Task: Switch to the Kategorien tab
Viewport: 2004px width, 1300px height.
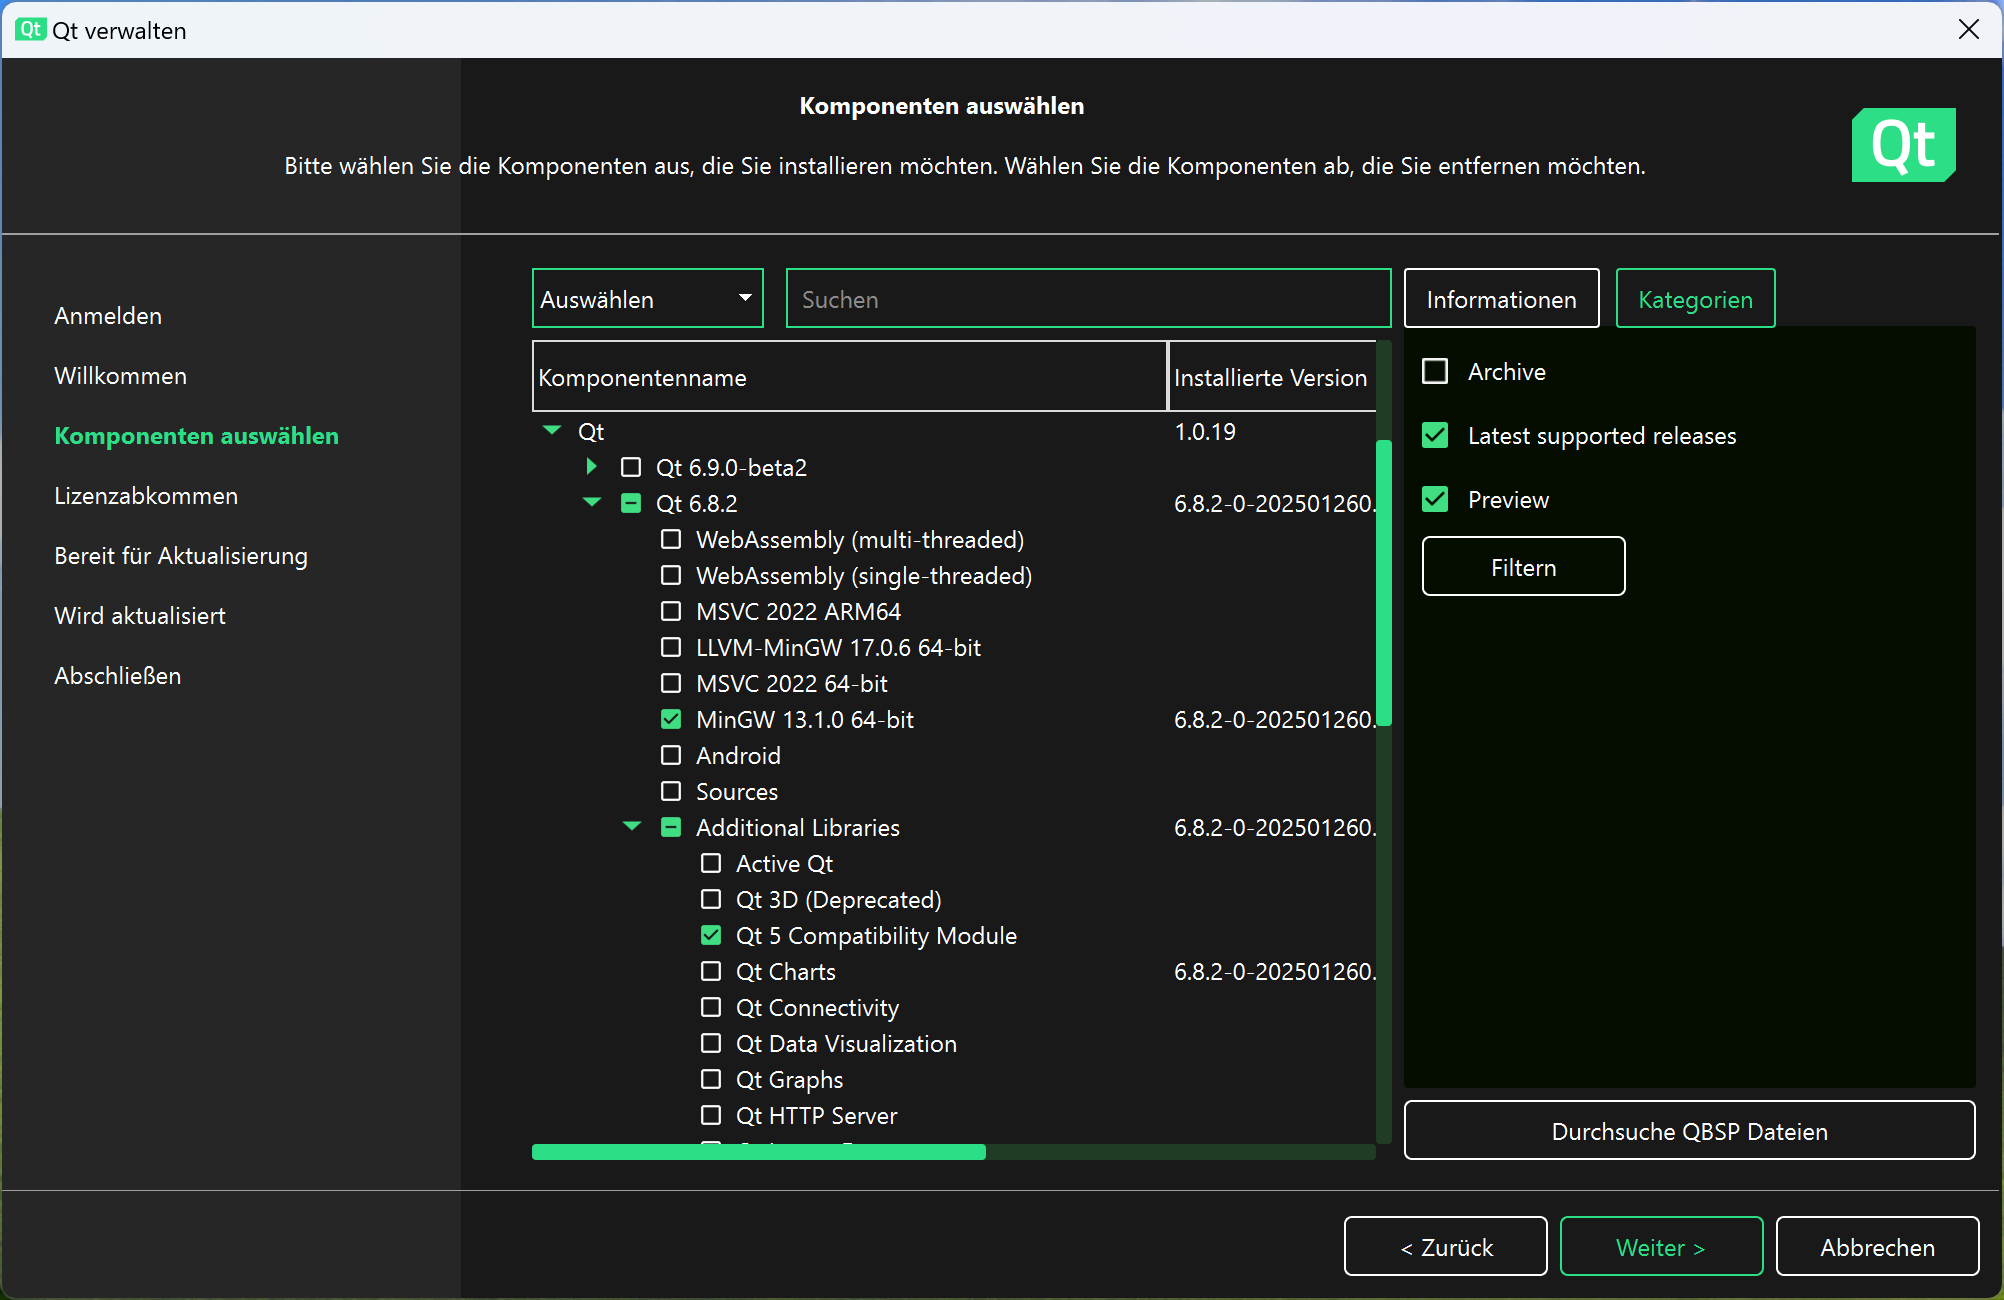Action: pyautogui.click(x=1695, y=299)
